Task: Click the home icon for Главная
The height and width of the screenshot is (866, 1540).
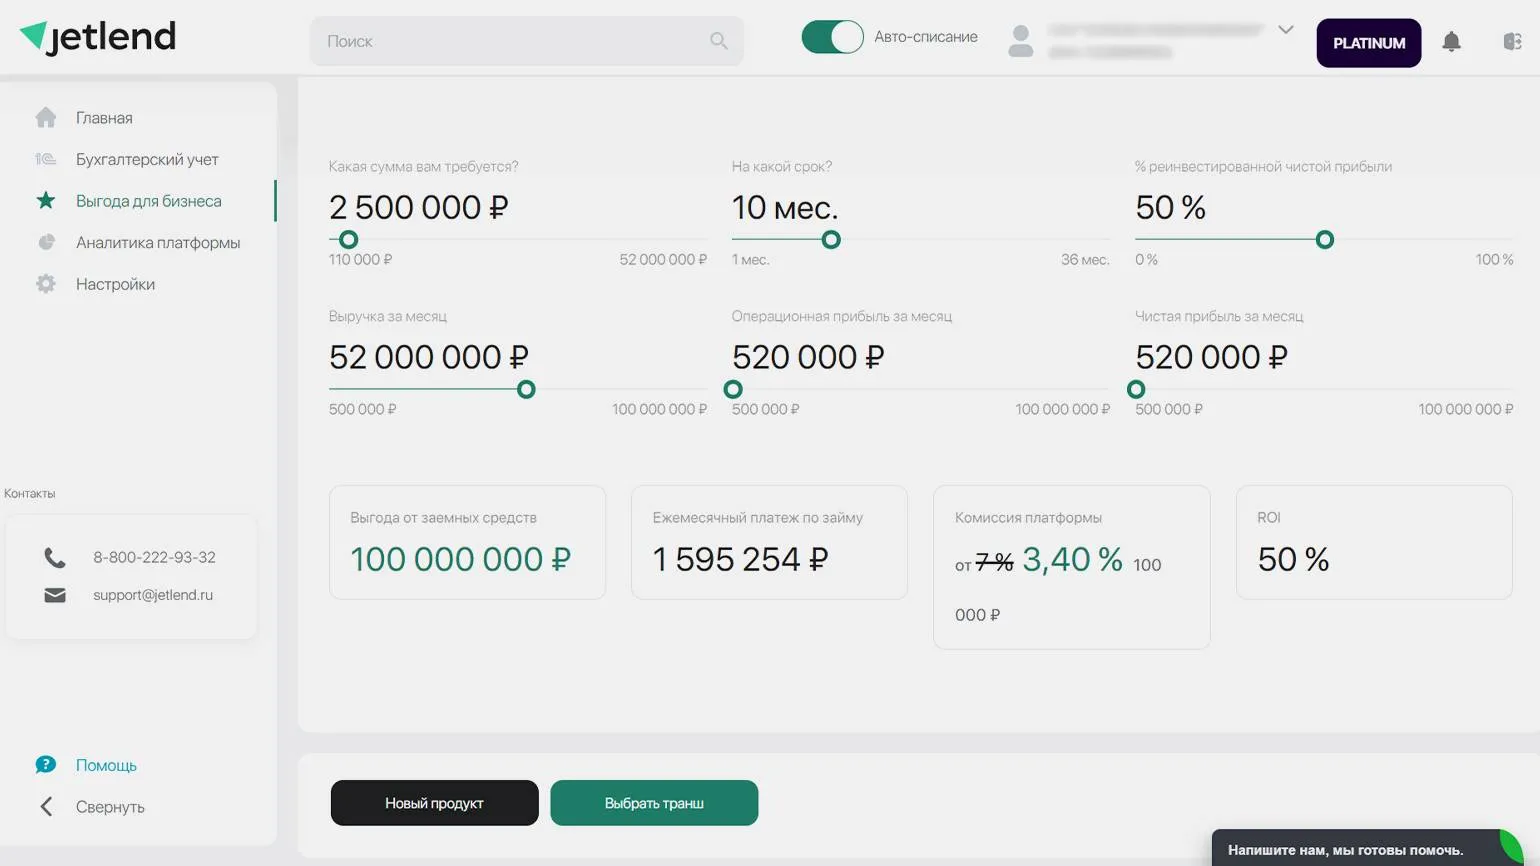Action: [x=46, y=118]
